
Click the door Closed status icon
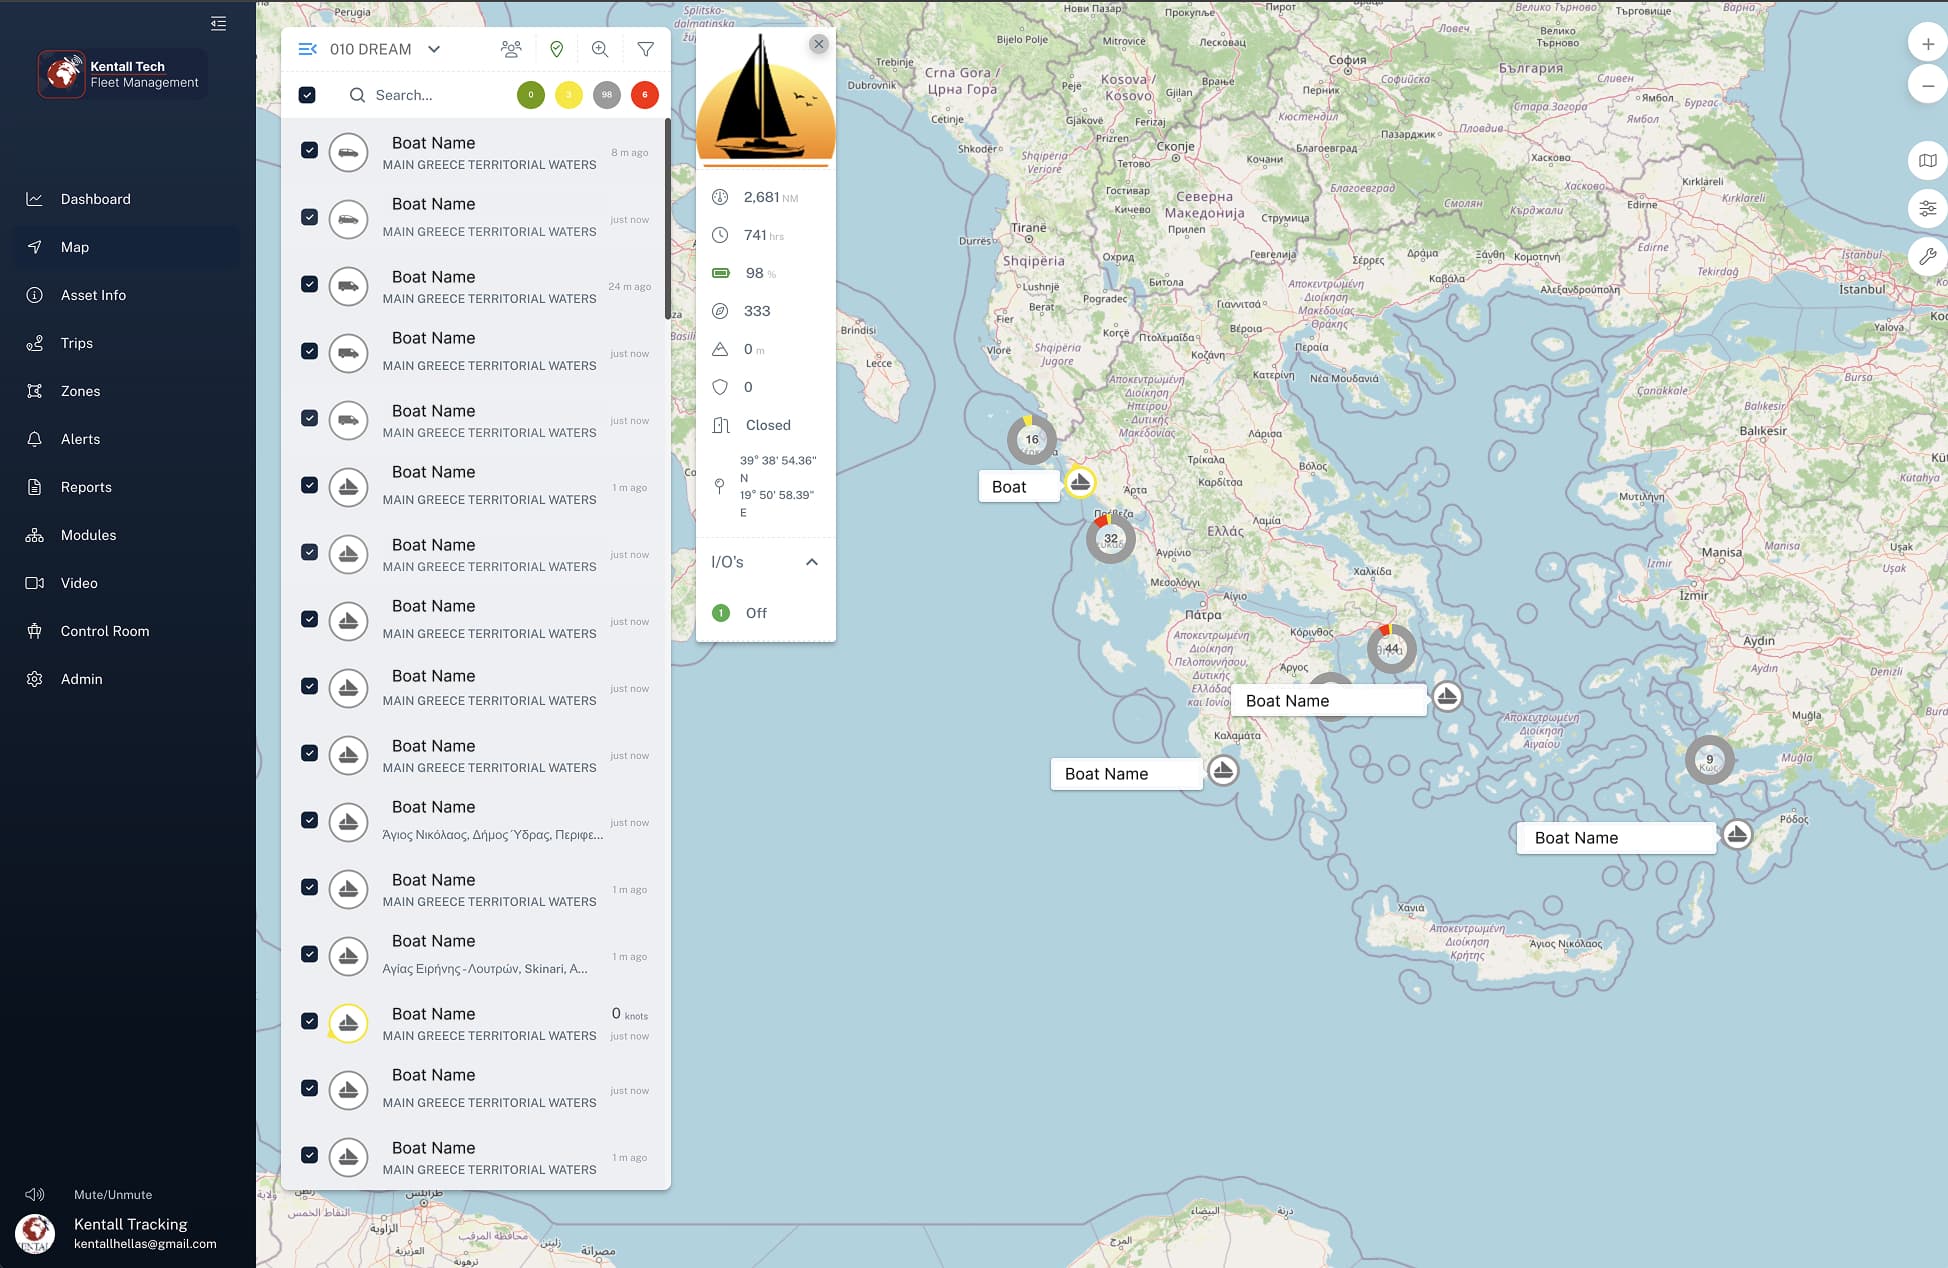point(721,425)
